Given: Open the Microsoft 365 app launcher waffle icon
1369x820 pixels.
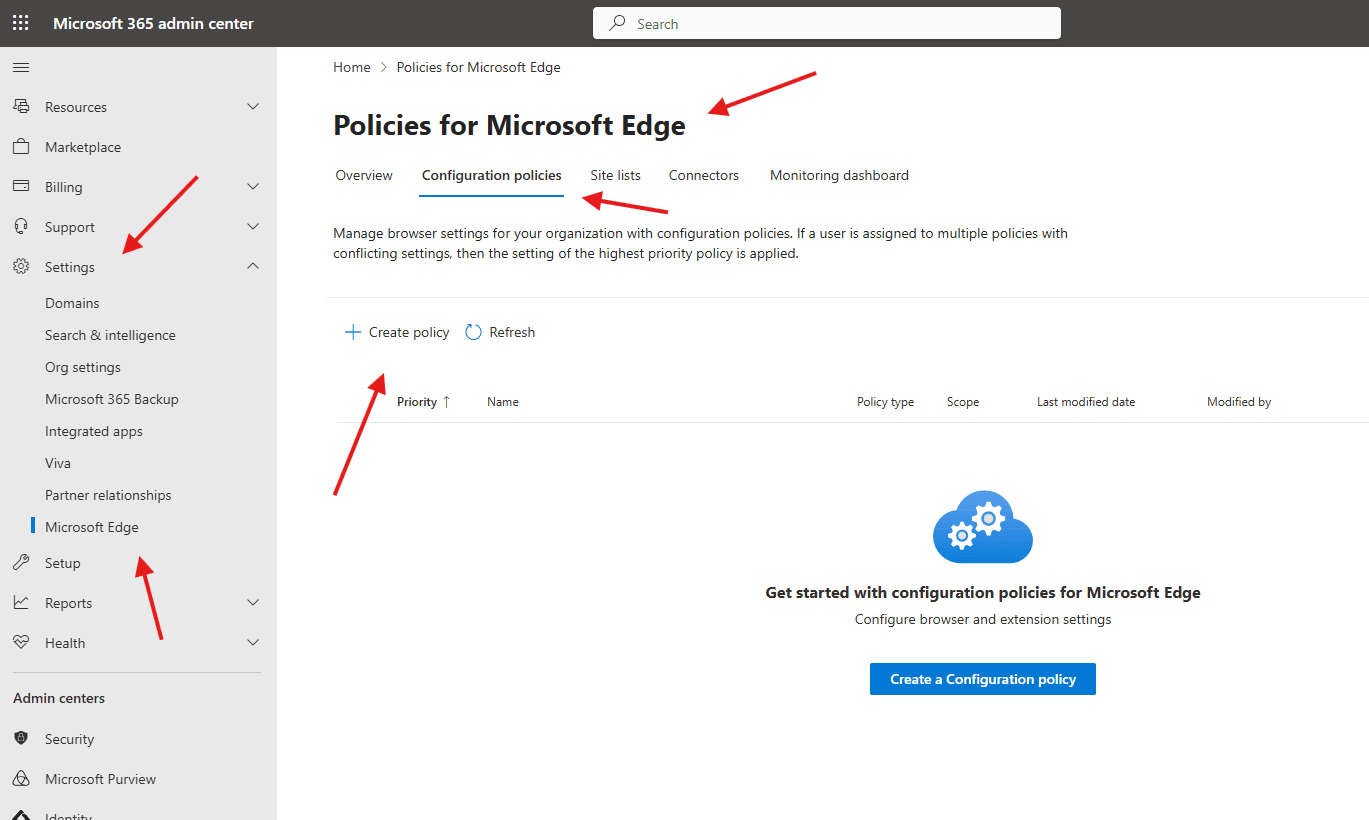Looking at the screenshot, I should pos(20,22).
